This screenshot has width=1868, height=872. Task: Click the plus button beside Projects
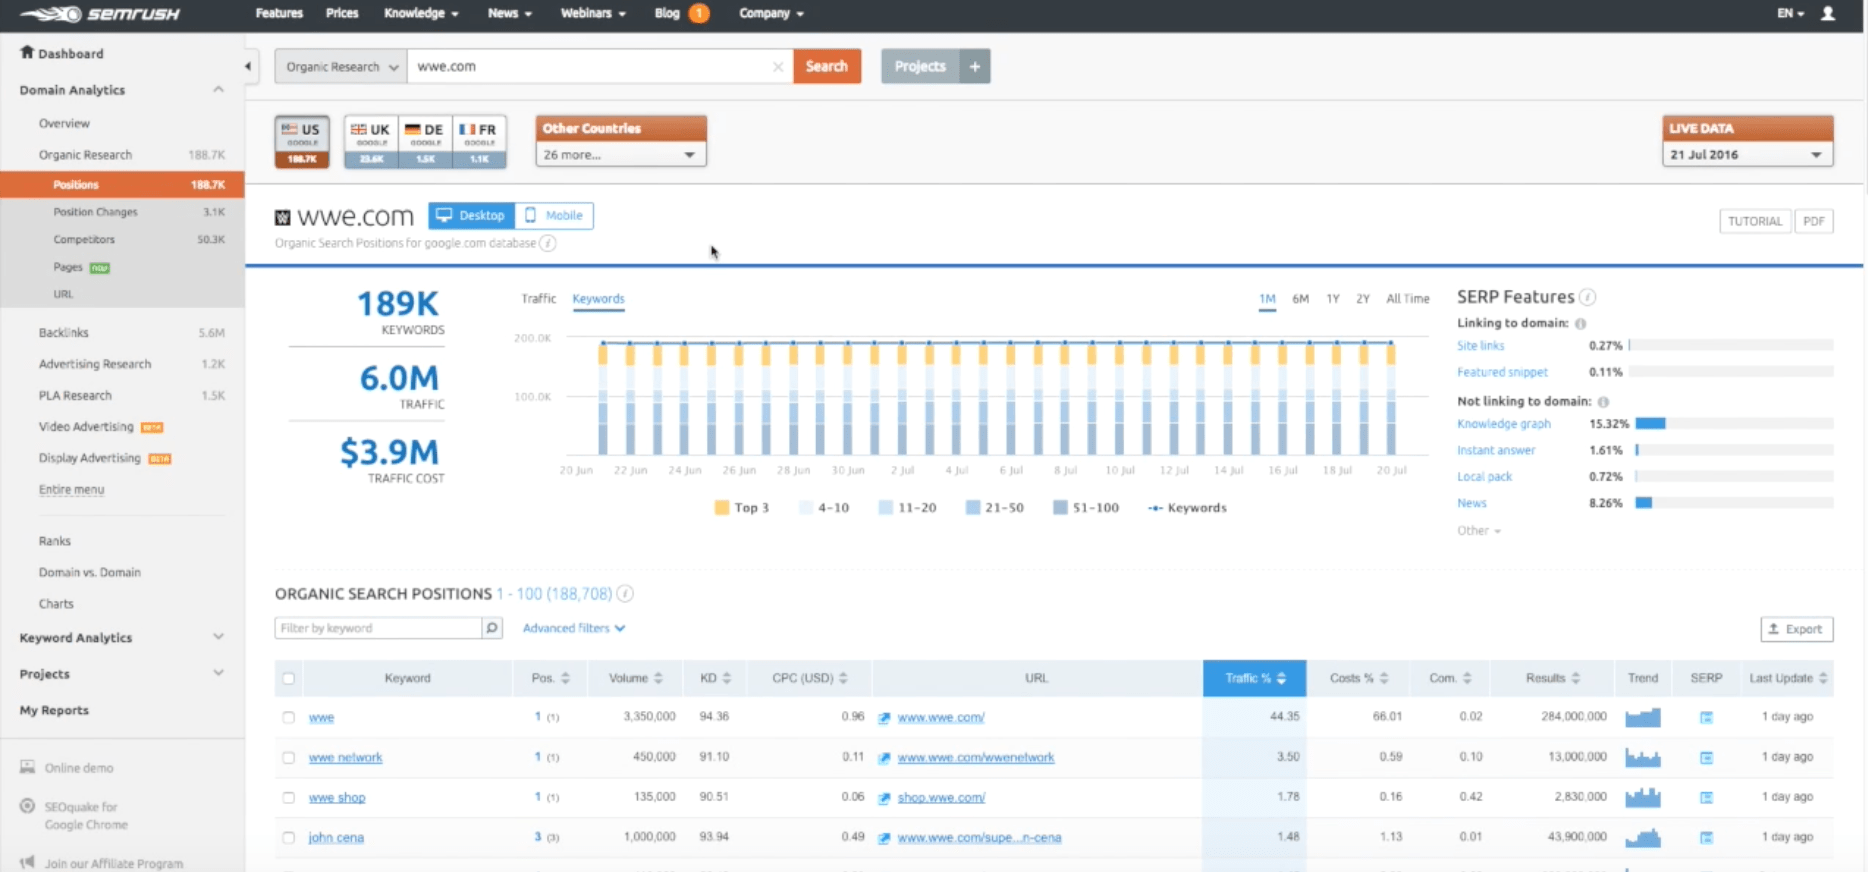click(x=975, y=67)
